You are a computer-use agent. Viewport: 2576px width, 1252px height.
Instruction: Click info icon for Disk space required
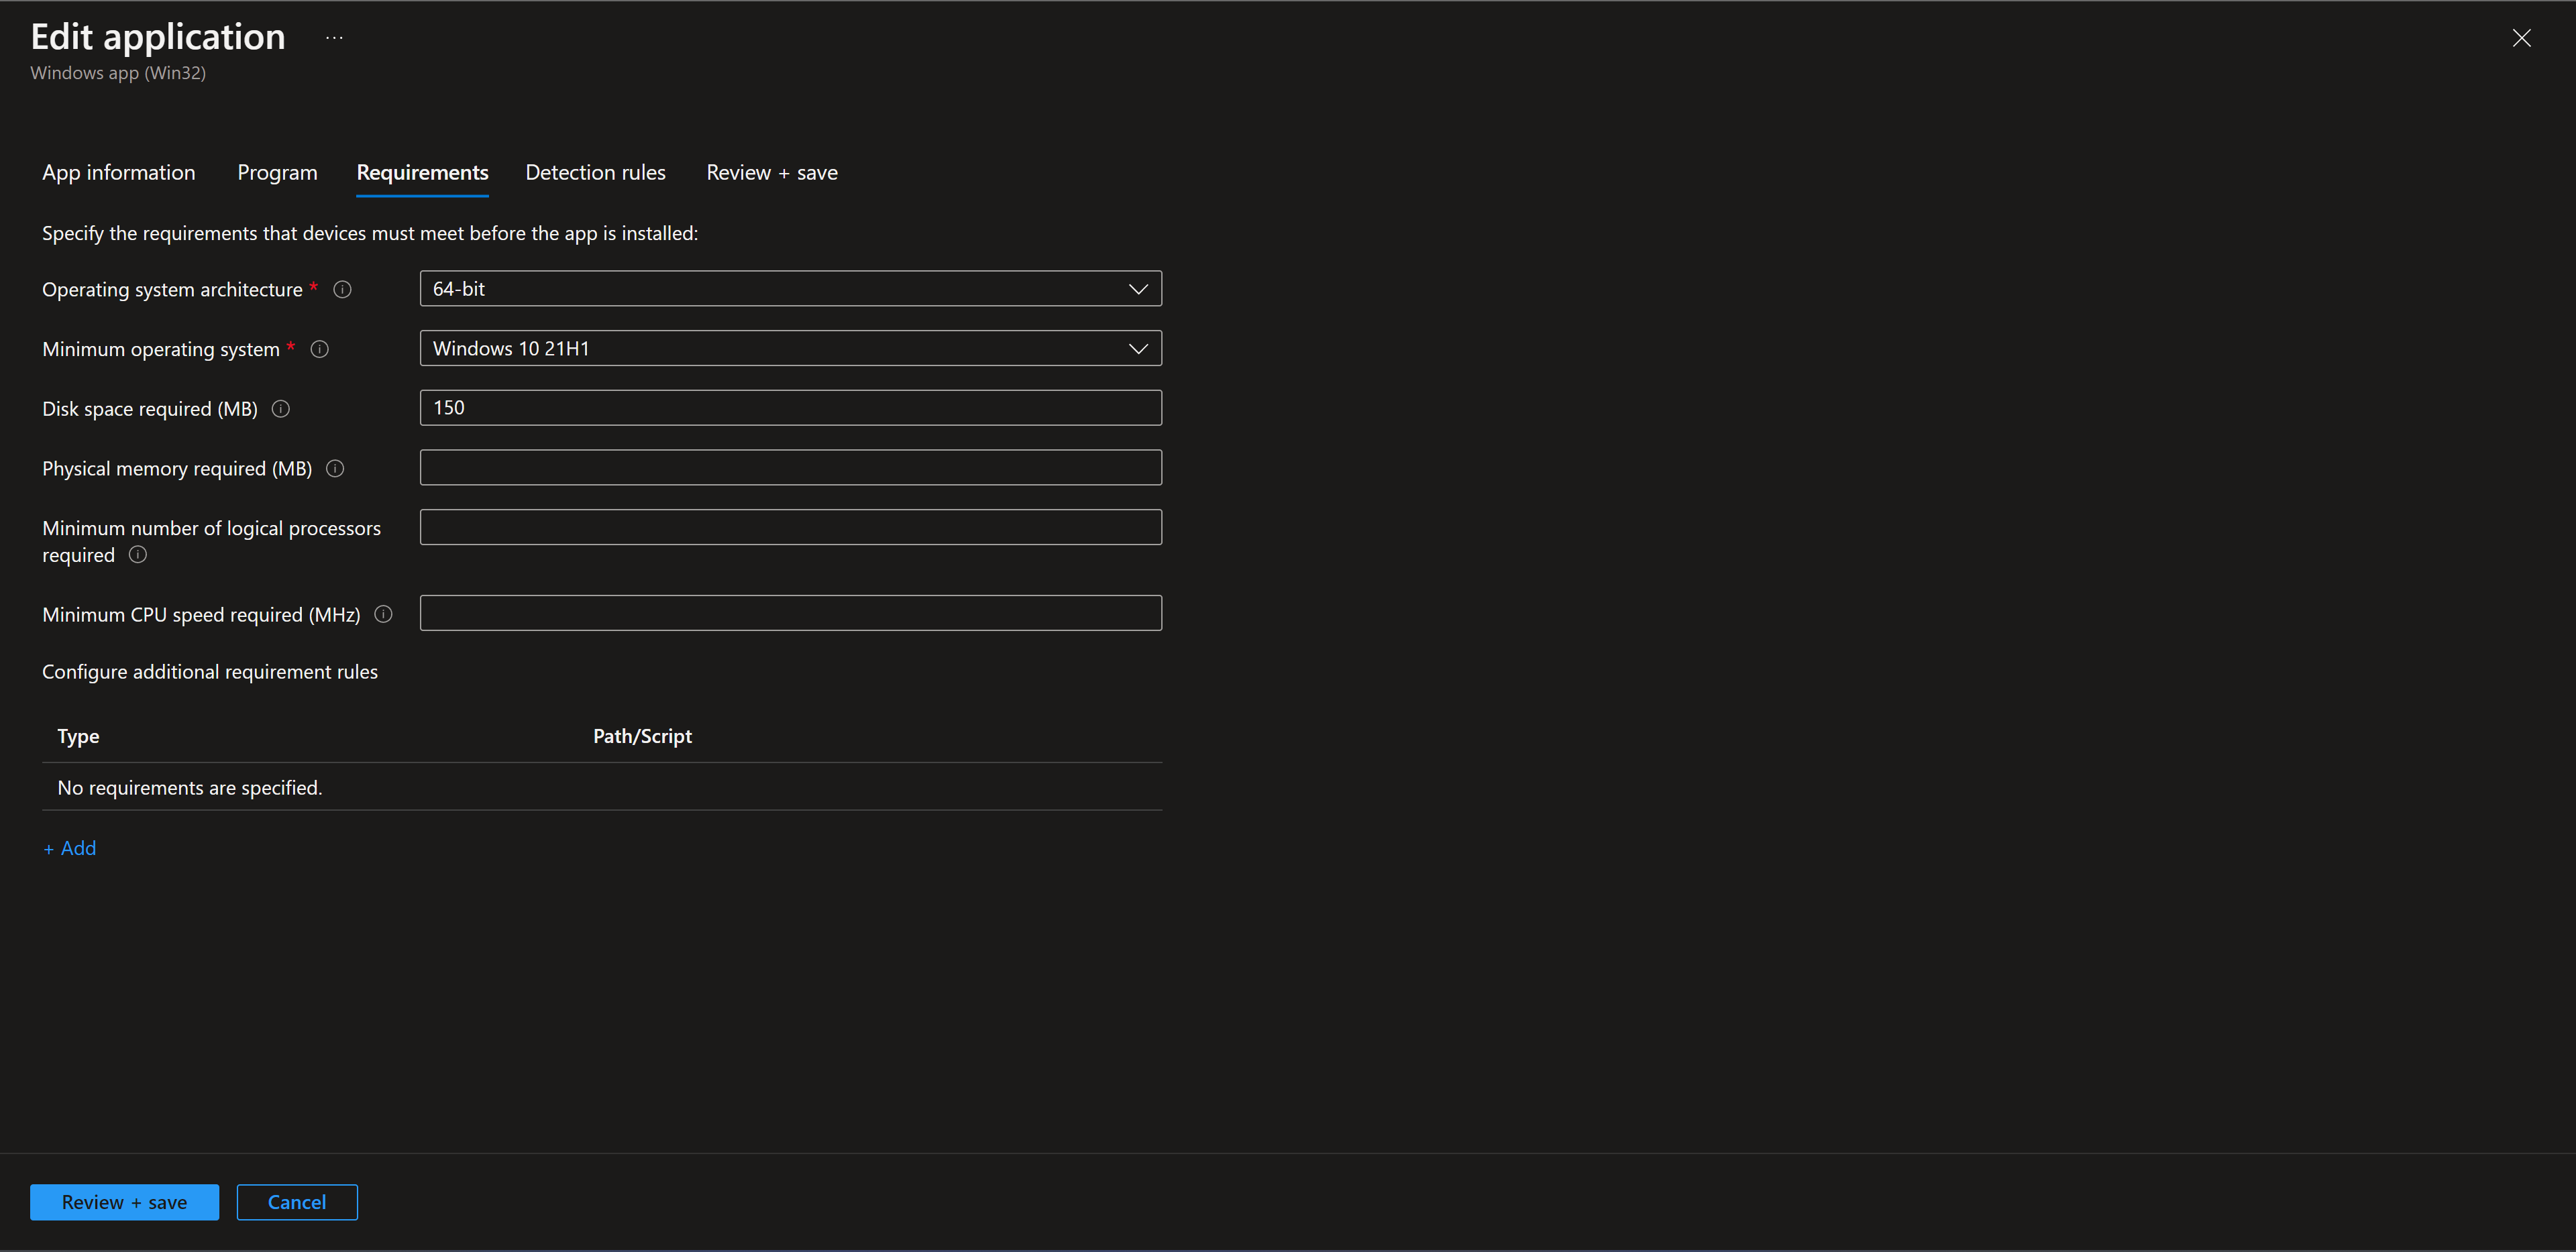(281, 409)
